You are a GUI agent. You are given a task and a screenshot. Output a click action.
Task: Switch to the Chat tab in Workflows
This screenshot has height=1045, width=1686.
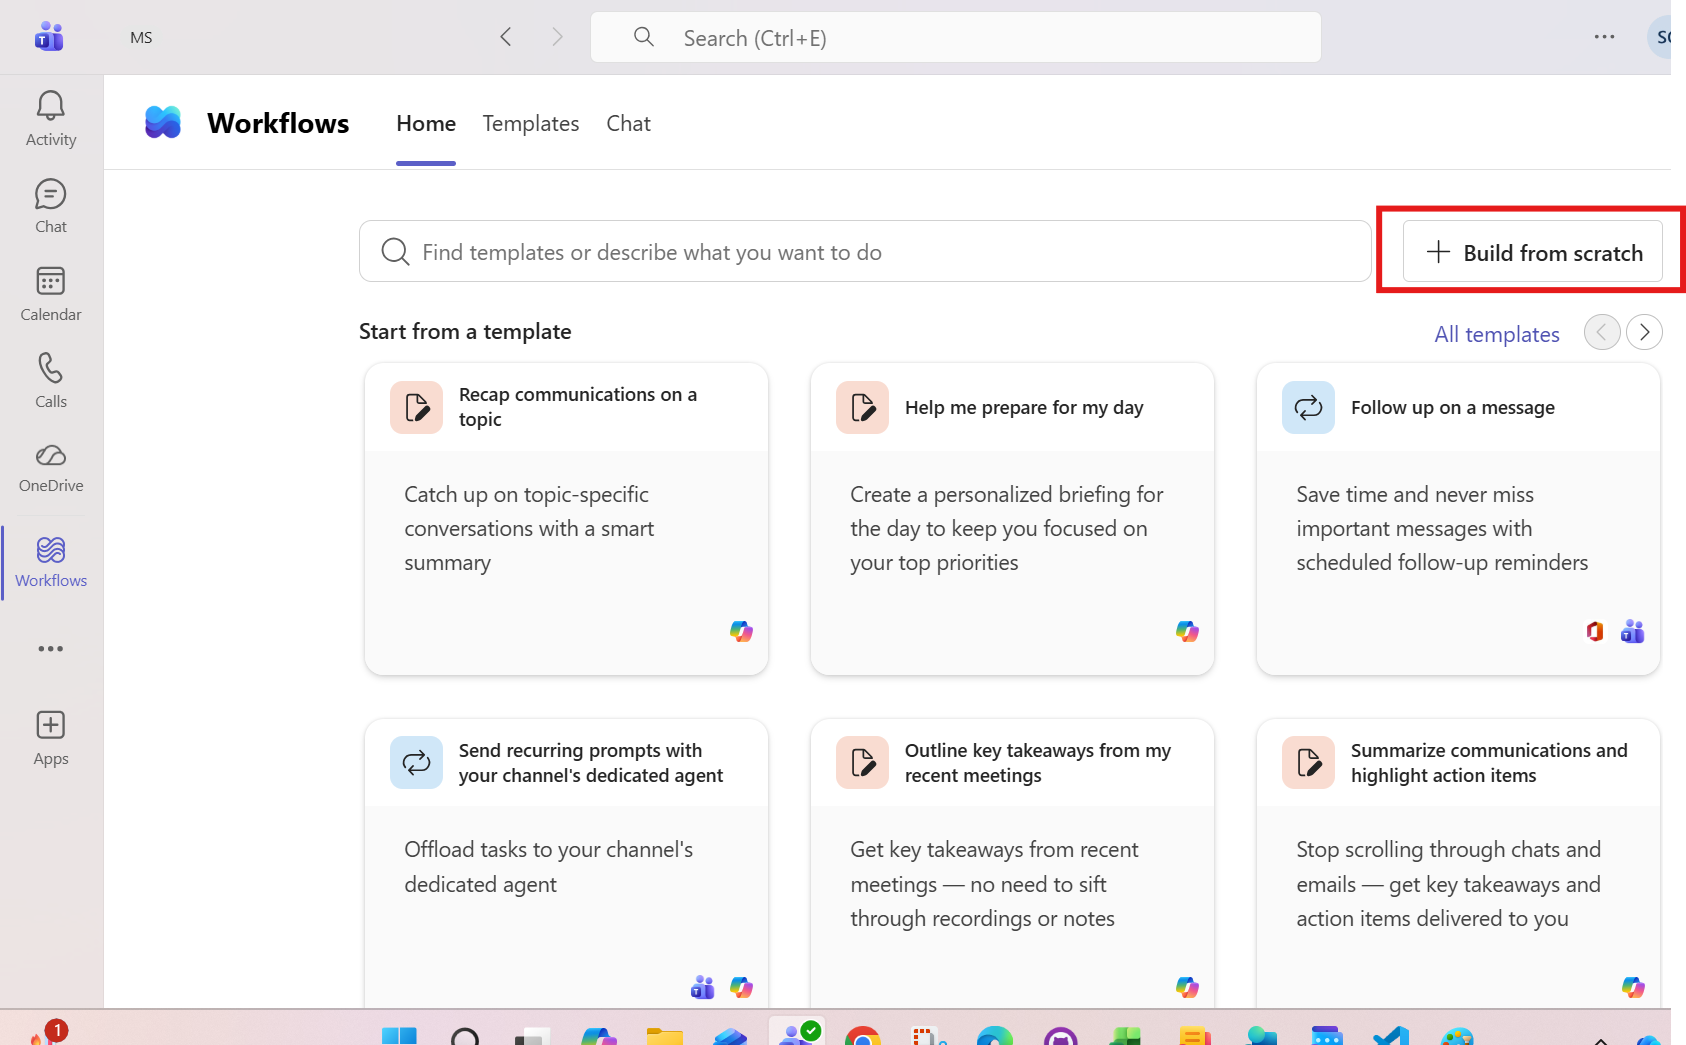coord(628,123)
